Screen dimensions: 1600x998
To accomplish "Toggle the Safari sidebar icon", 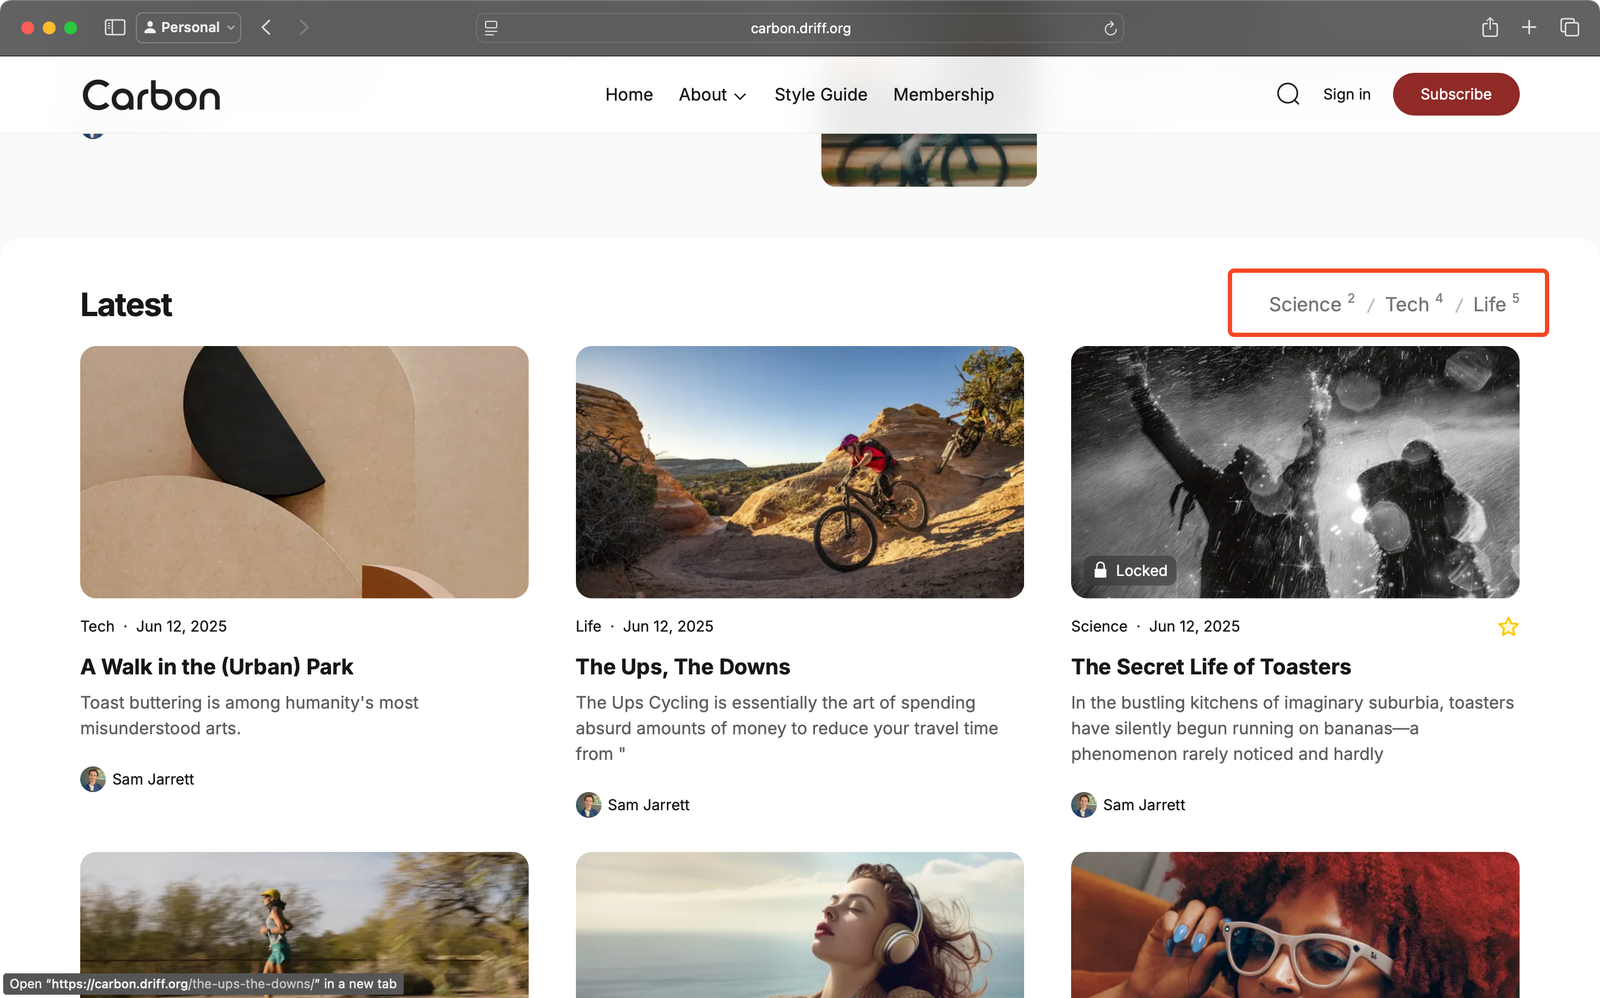I will click(x=115, y=27).
